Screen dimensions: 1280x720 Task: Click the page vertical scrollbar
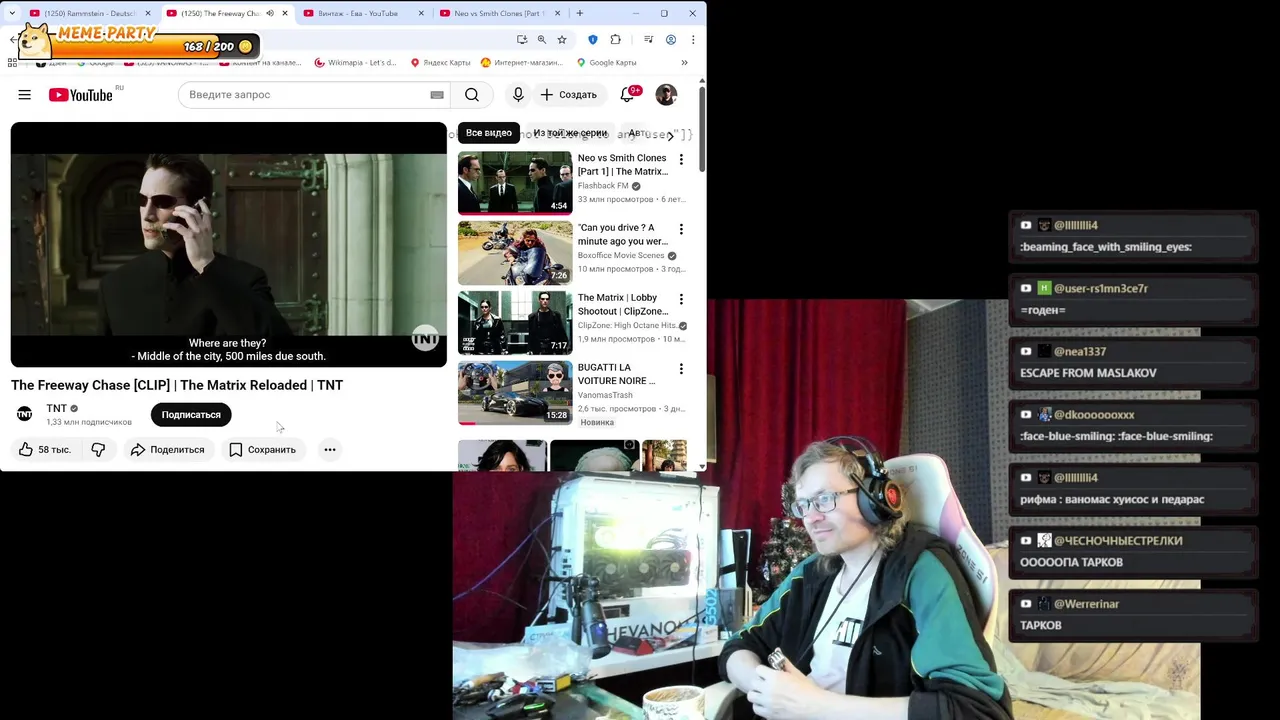tap(702, 128)
